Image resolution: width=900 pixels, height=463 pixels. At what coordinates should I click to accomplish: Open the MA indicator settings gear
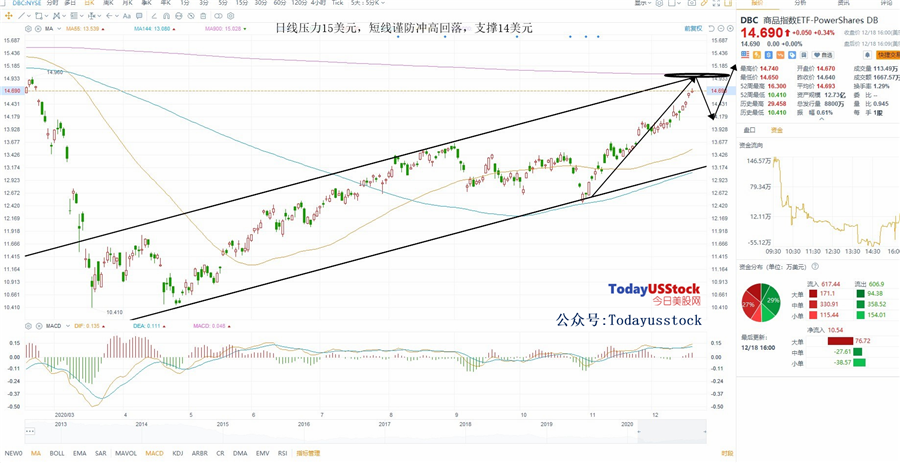pos(28,29)
